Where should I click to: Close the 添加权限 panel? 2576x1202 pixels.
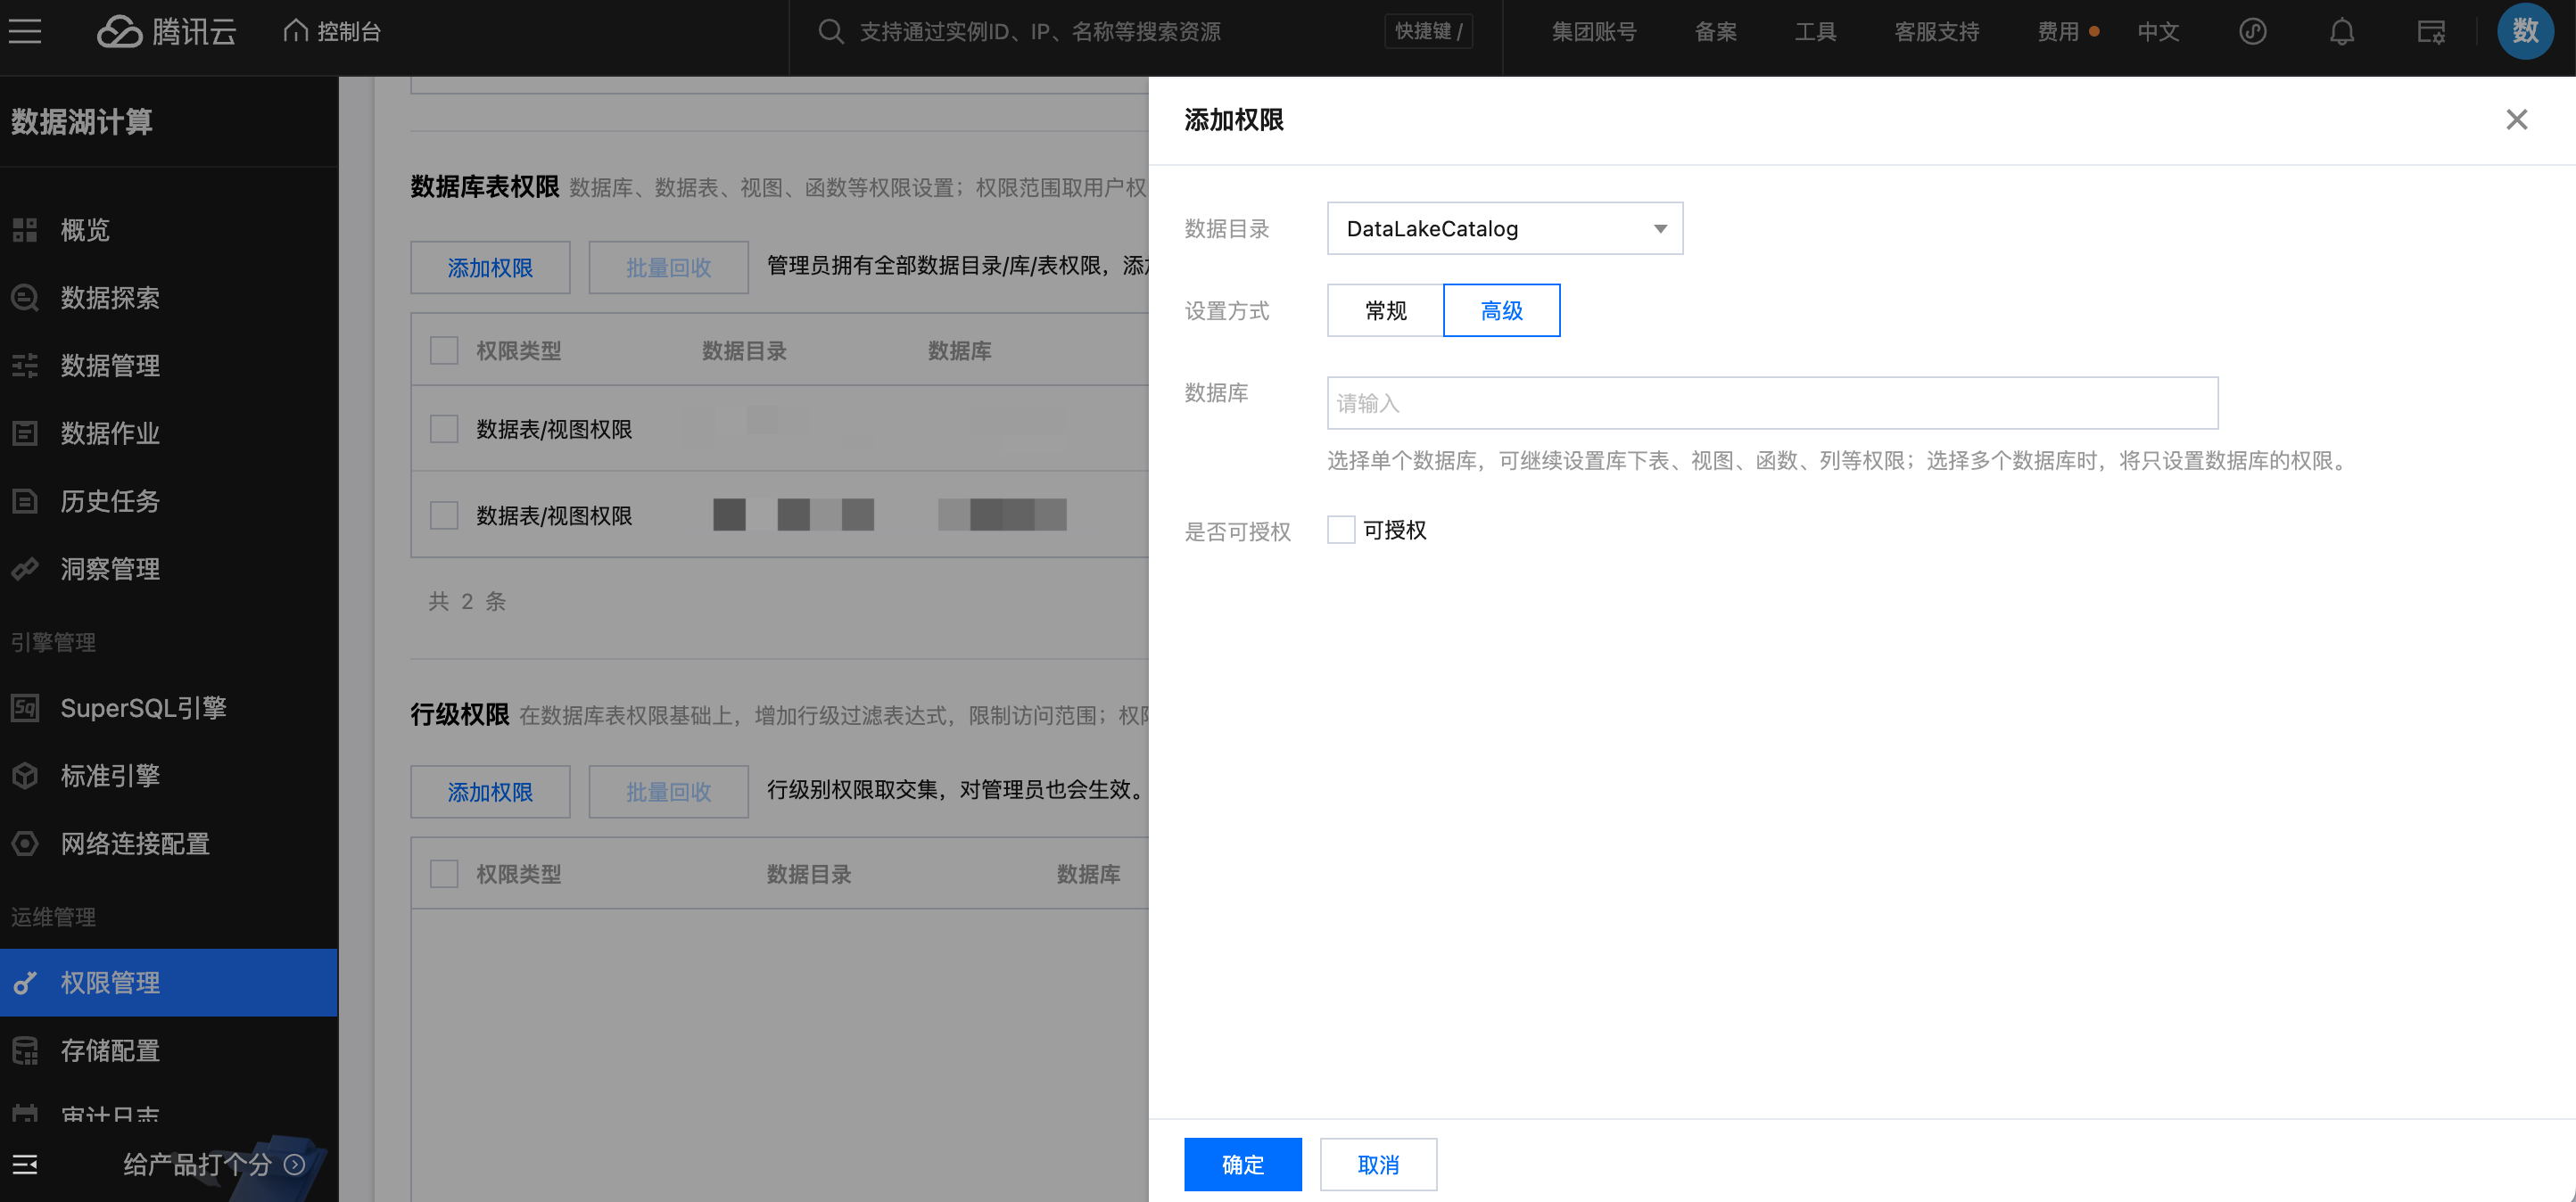click(2516, 120)
